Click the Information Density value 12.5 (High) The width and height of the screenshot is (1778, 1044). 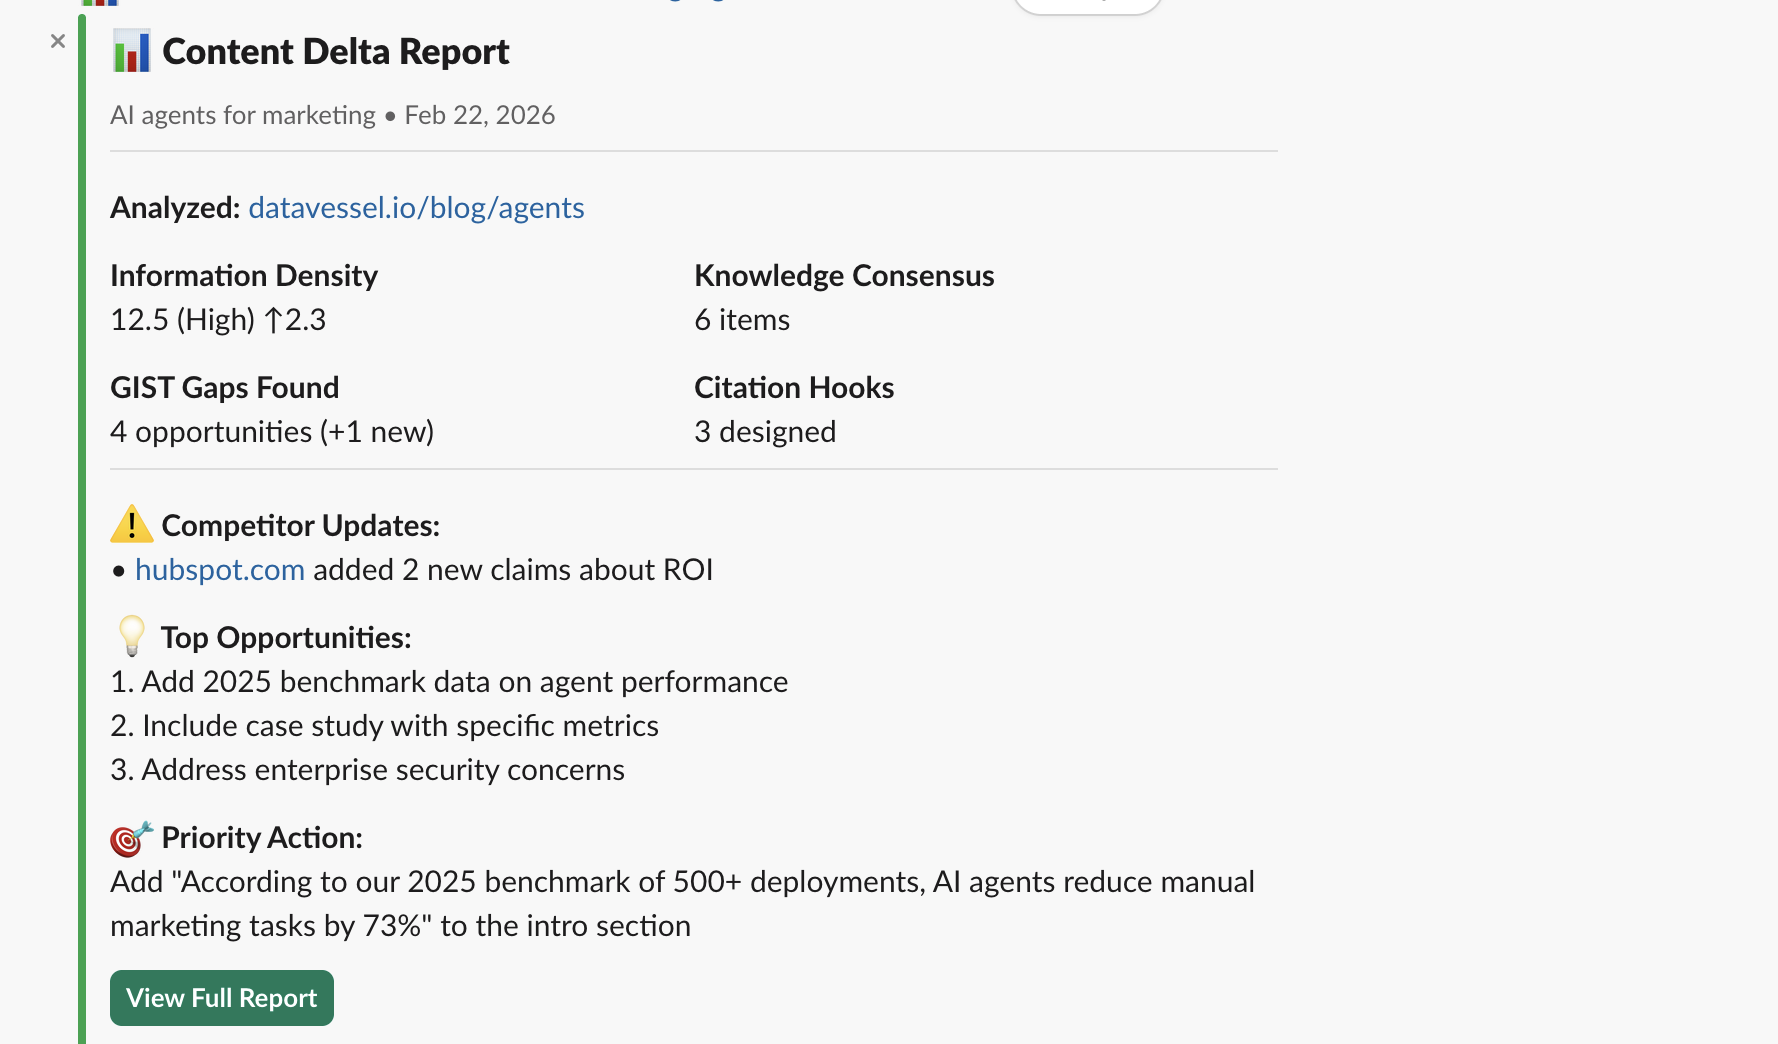click(218, 320)
